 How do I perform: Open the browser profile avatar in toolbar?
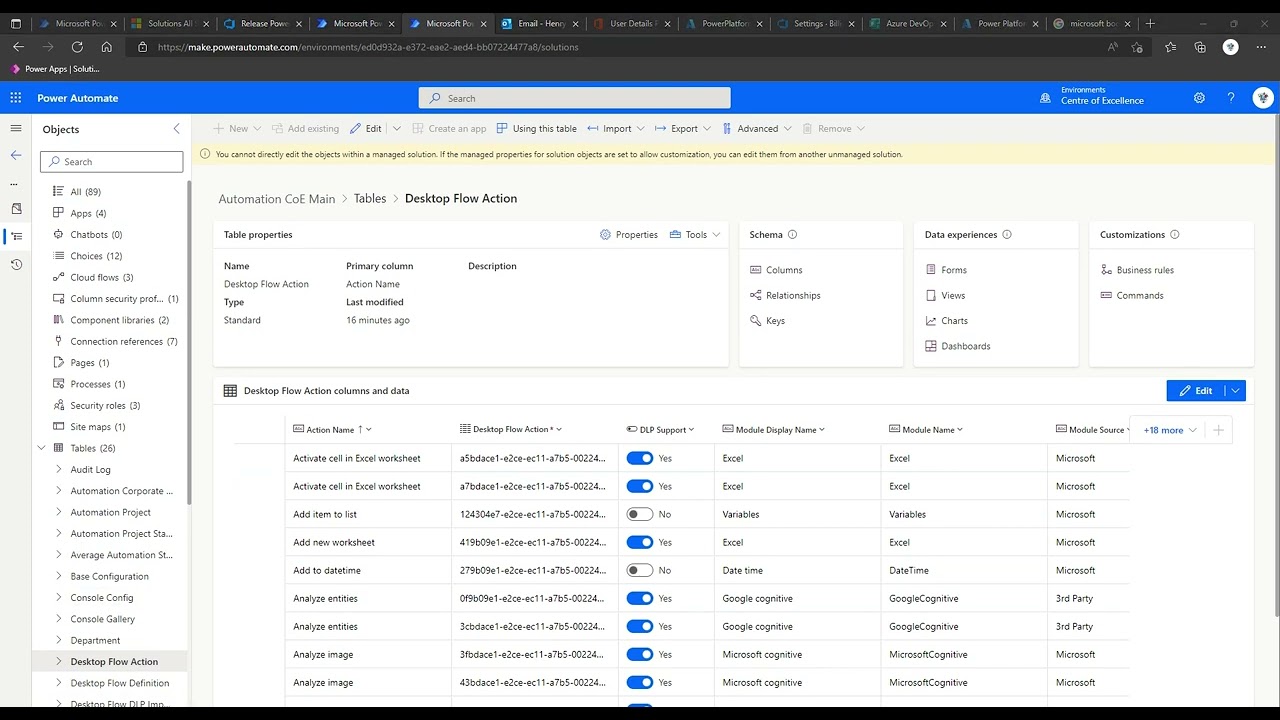pyautogui.click(x=1231, y=47)
